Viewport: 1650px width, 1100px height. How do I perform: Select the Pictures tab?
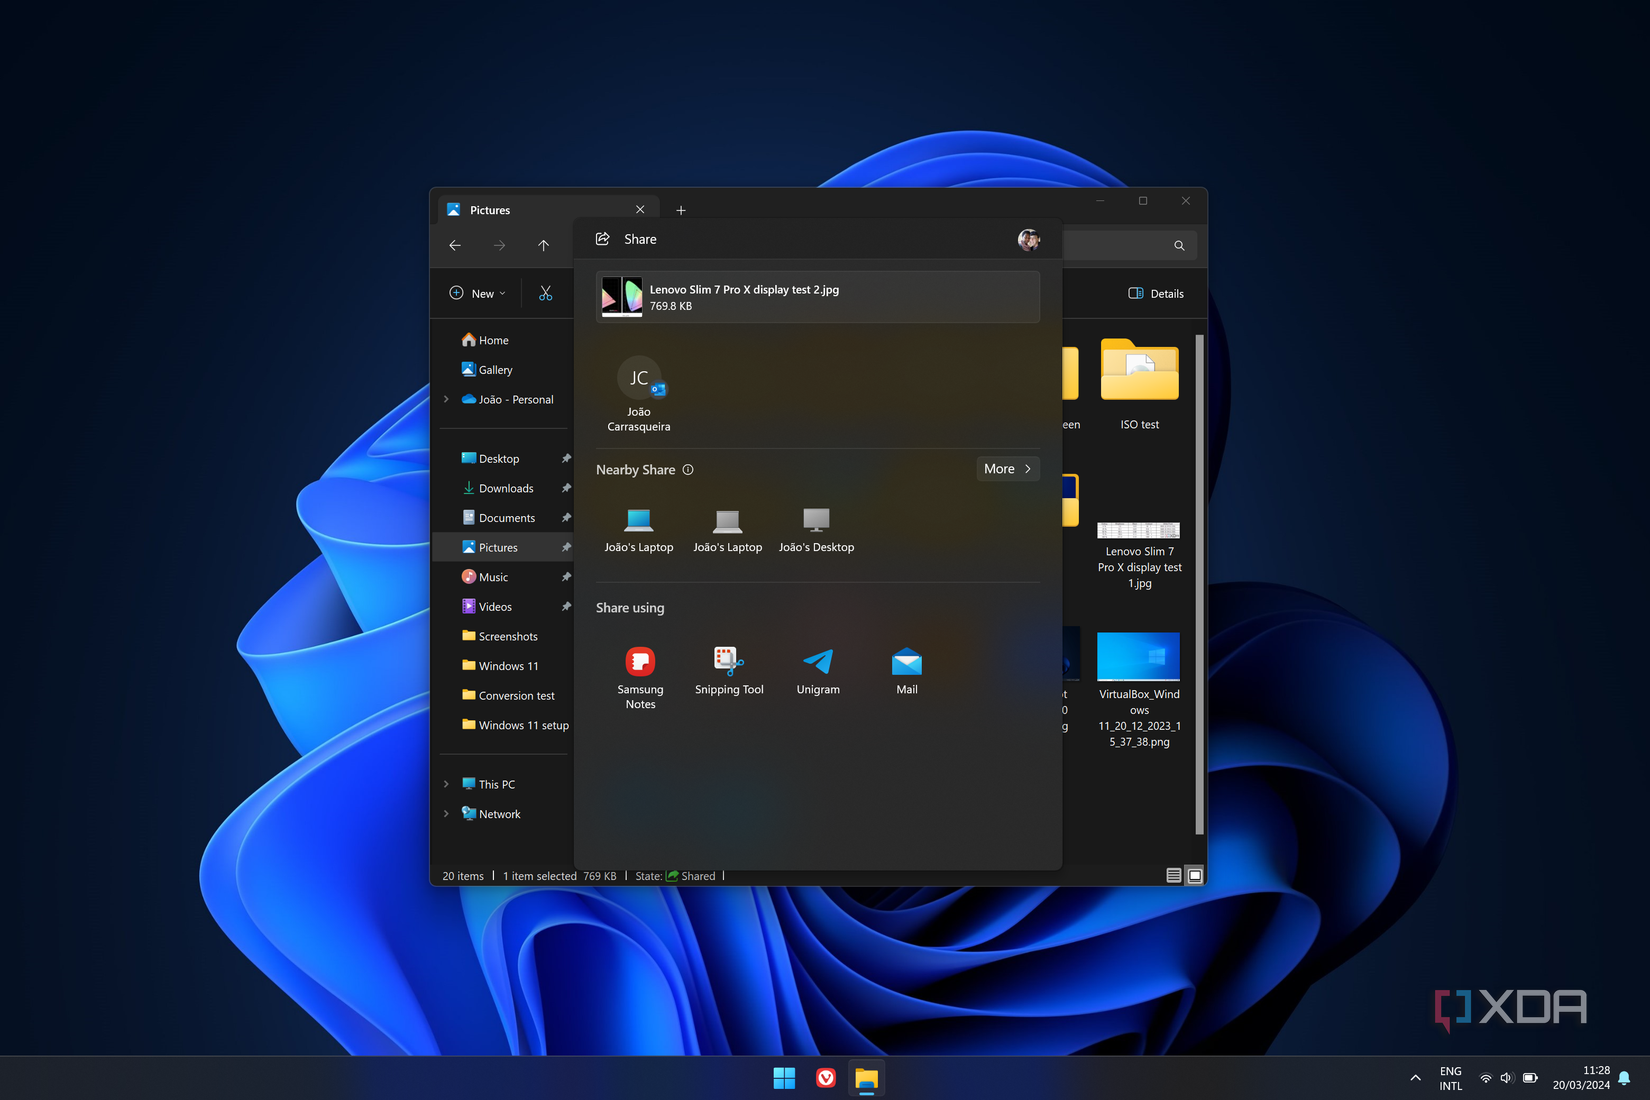[x=490, y=210]
